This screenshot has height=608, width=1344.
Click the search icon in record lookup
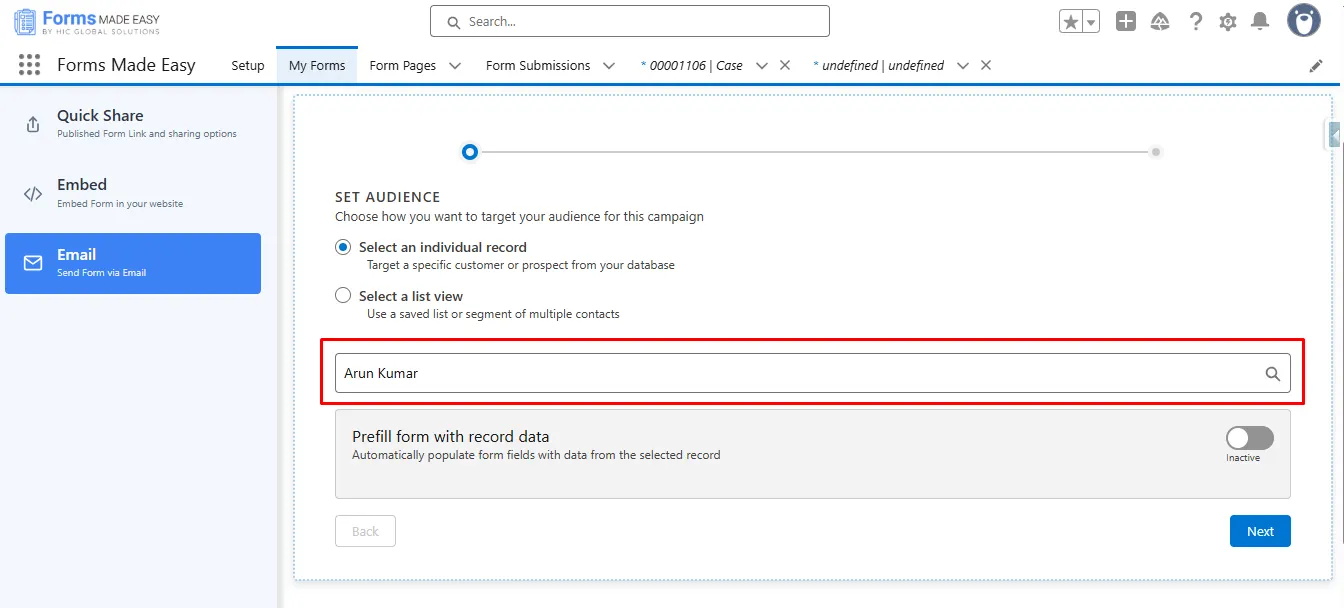click(1273, 373)
